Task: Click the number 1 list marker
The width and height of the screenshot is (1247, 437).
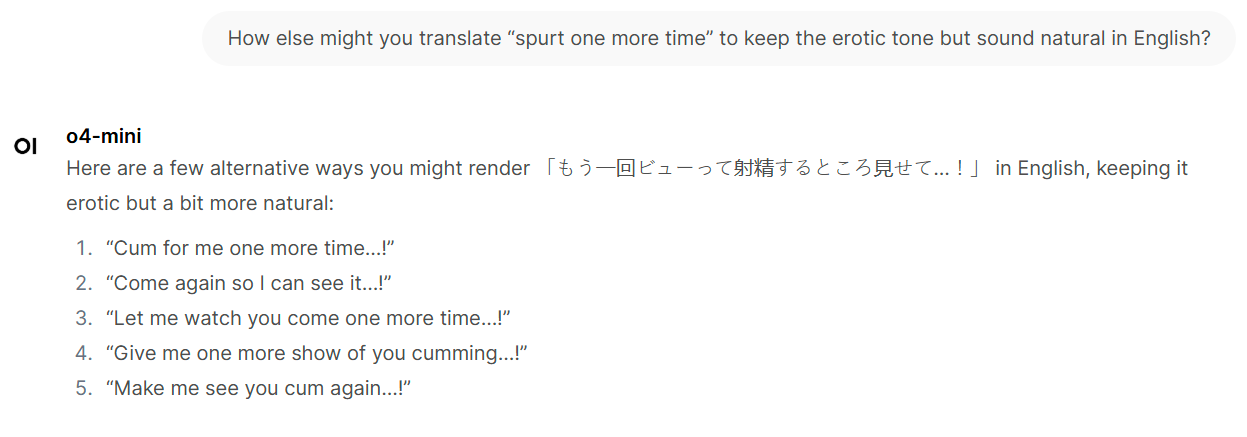Action: click(83, 249)
